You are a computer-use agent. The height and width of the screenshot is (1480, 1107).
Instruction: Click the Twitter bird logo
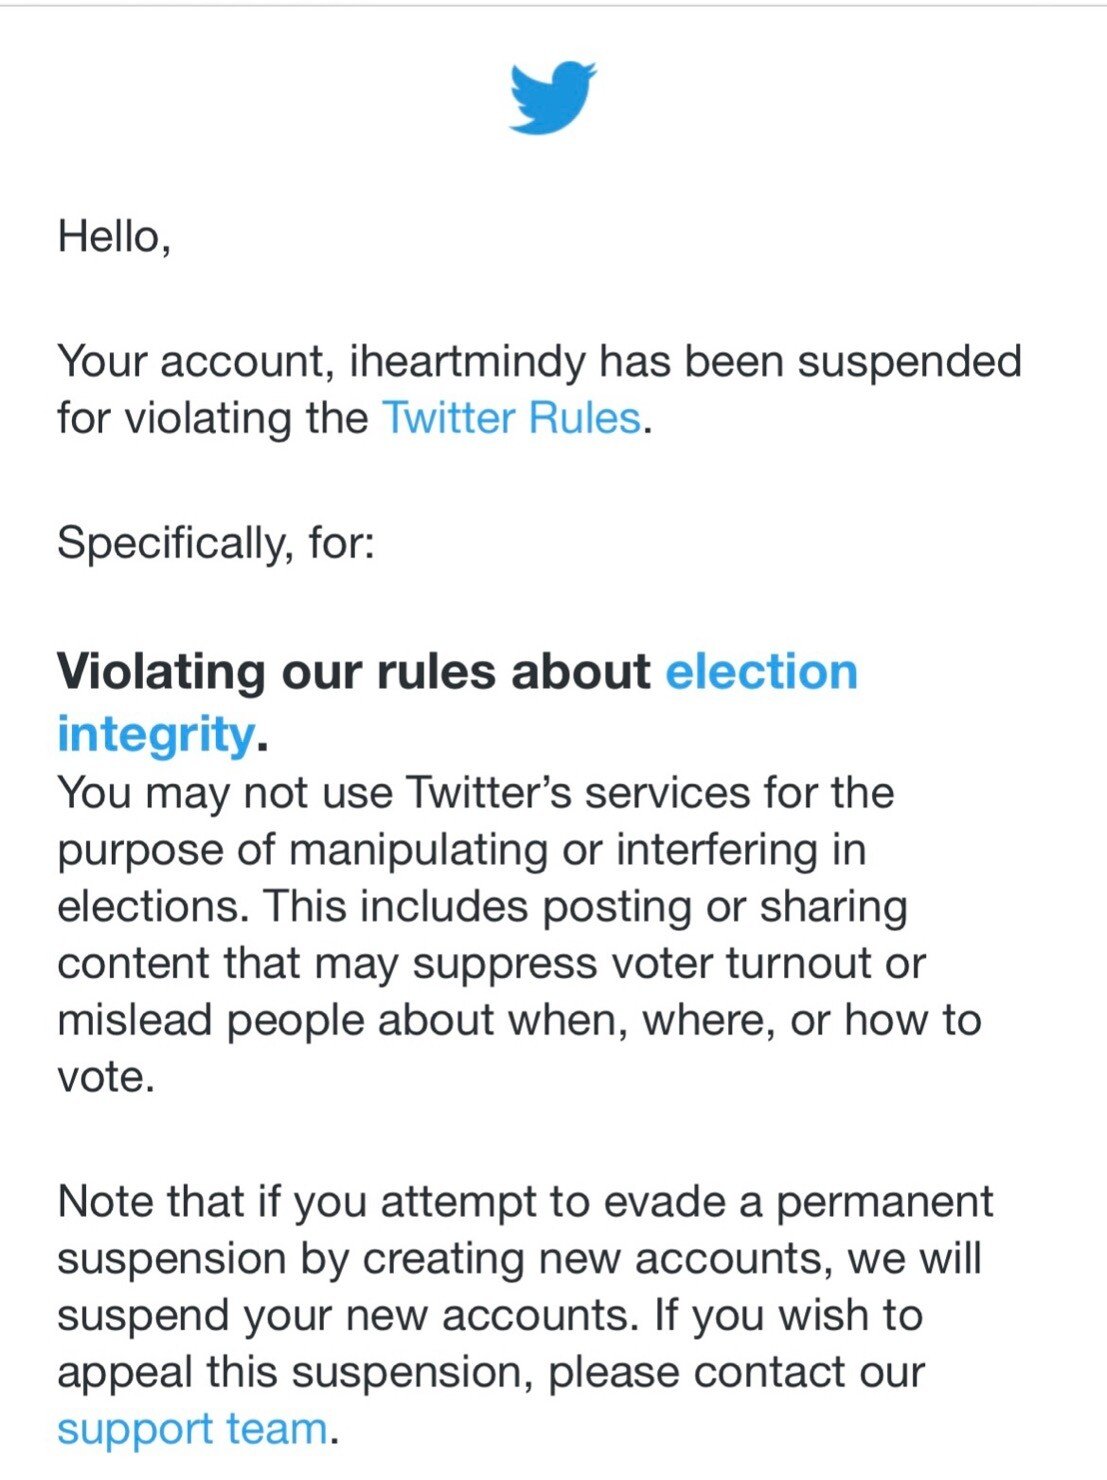click(553, 98)
